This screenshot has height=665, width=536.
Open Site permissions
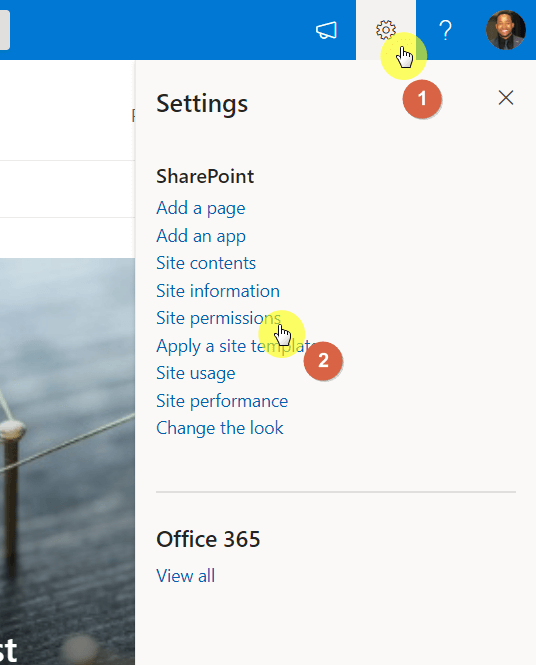[x=218, y=318]
